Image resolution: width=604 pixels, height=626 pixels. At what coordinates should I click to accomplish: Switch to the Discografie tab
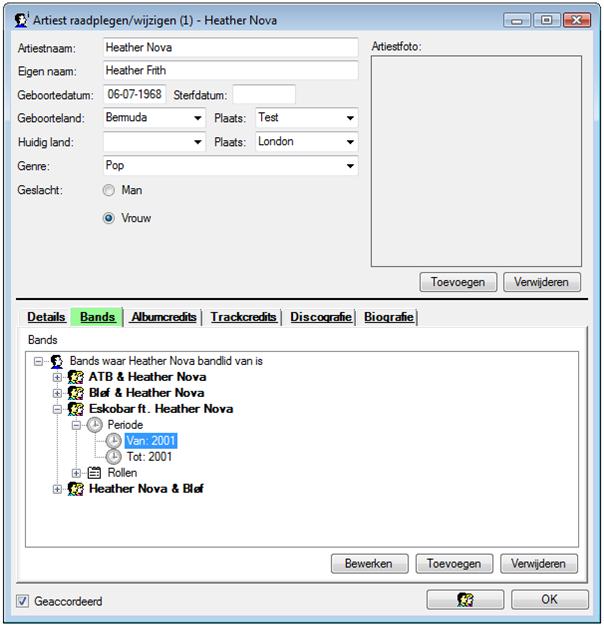point(321,317)
